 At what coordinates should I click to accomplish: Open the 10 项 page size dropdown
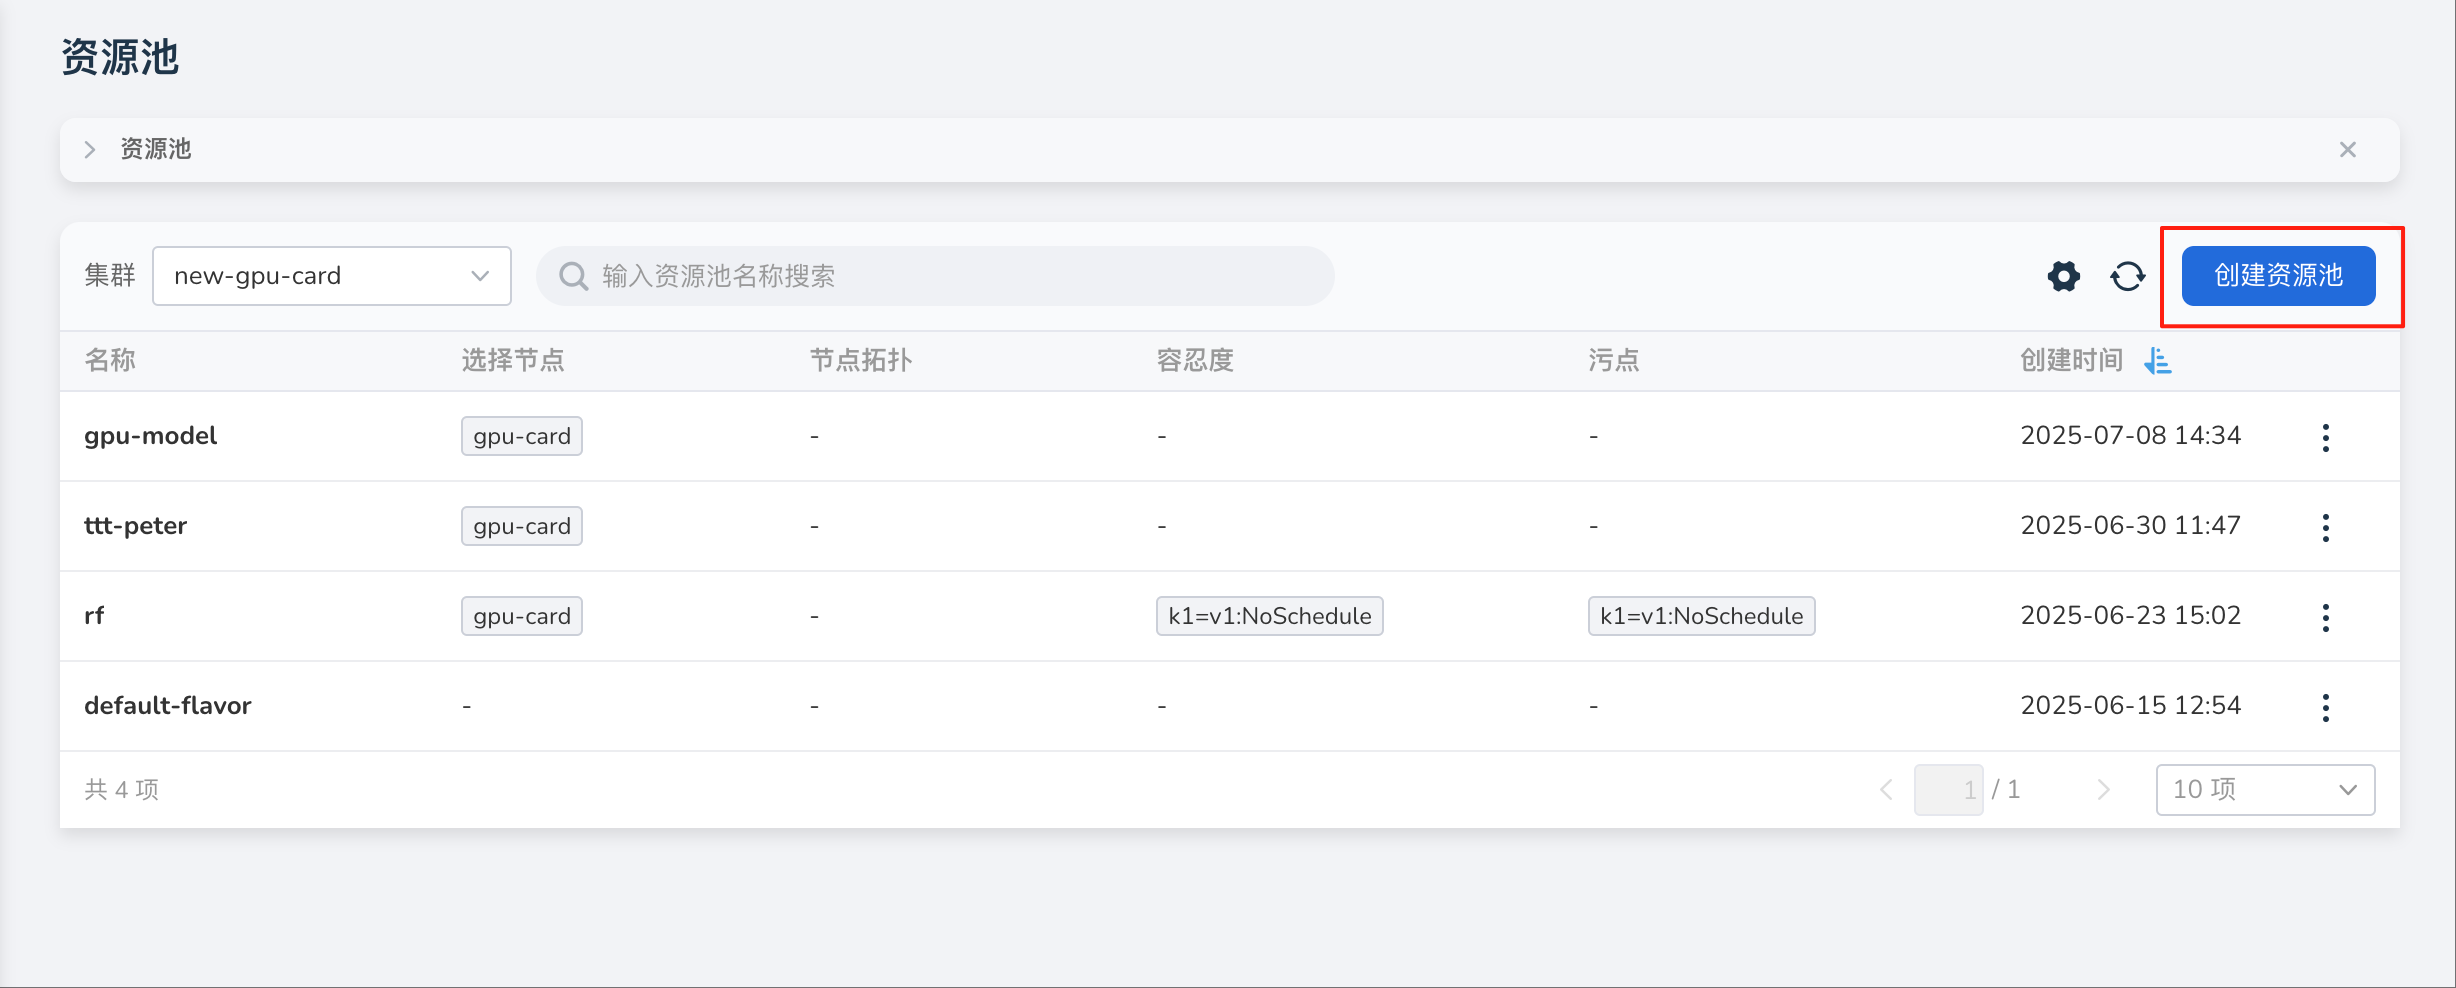point(2264,790)
